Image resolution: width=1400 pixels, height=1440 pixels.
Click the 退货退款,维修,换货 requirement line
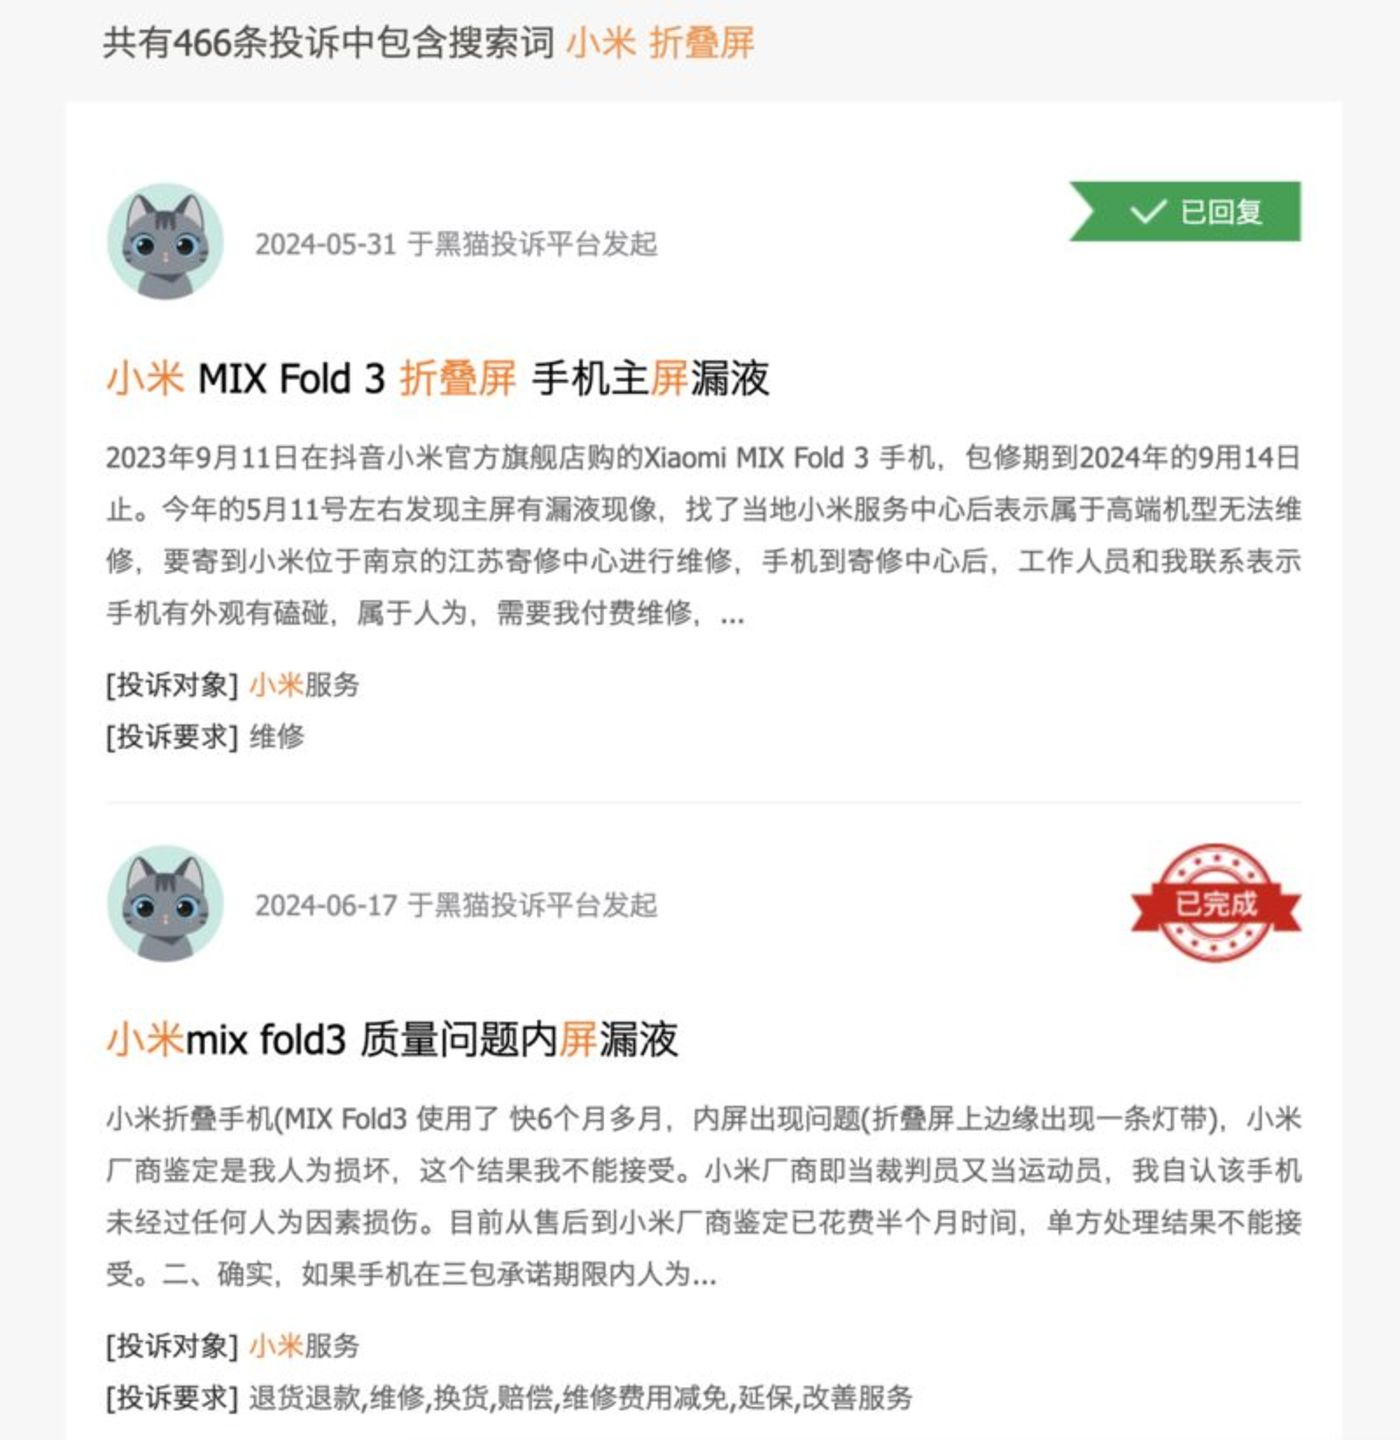point(581,1398)
